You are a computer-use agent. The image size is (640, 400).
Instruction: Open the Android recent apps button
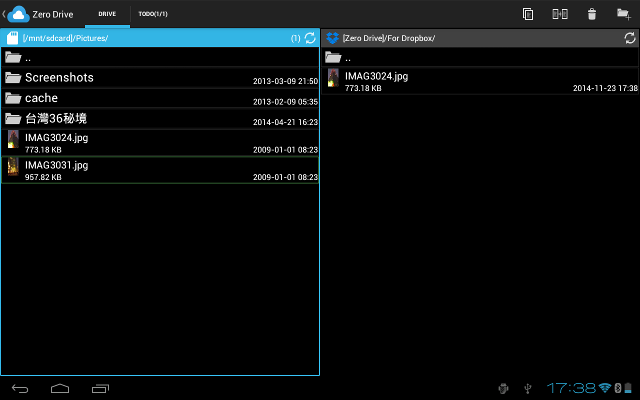[x=100, y=389]
